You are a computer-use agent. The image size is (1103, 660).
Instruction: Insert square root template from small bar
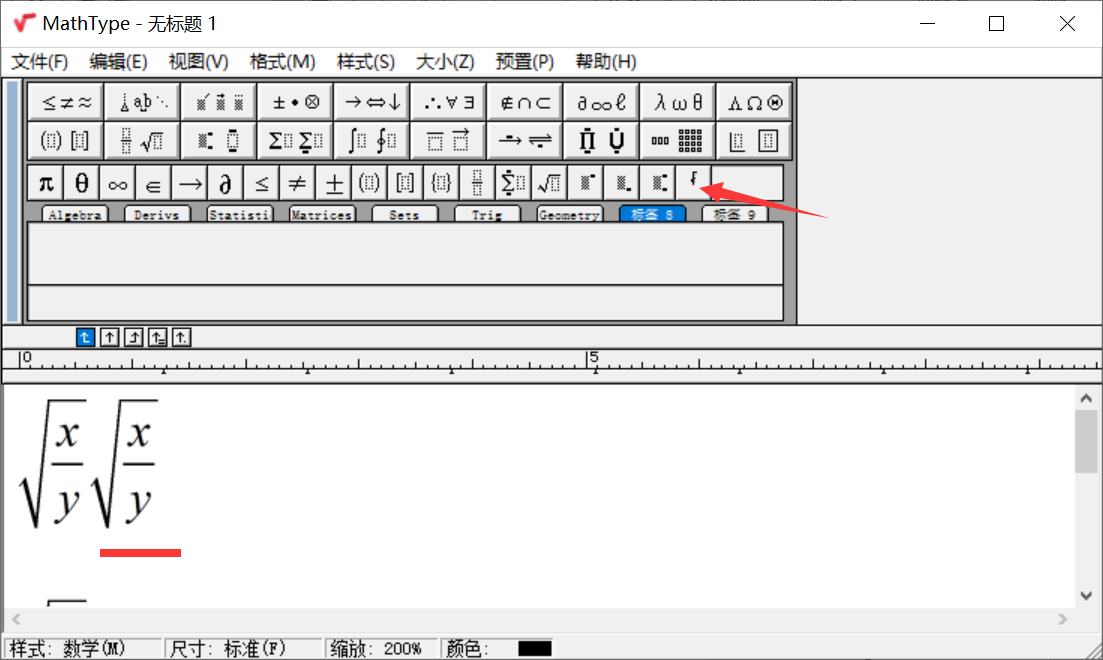coord(549,184)
